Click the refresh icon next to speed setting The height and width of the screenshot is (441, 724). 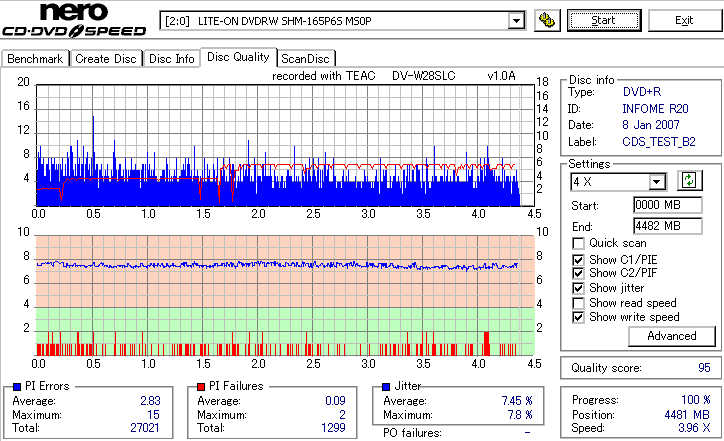point(689,181)
